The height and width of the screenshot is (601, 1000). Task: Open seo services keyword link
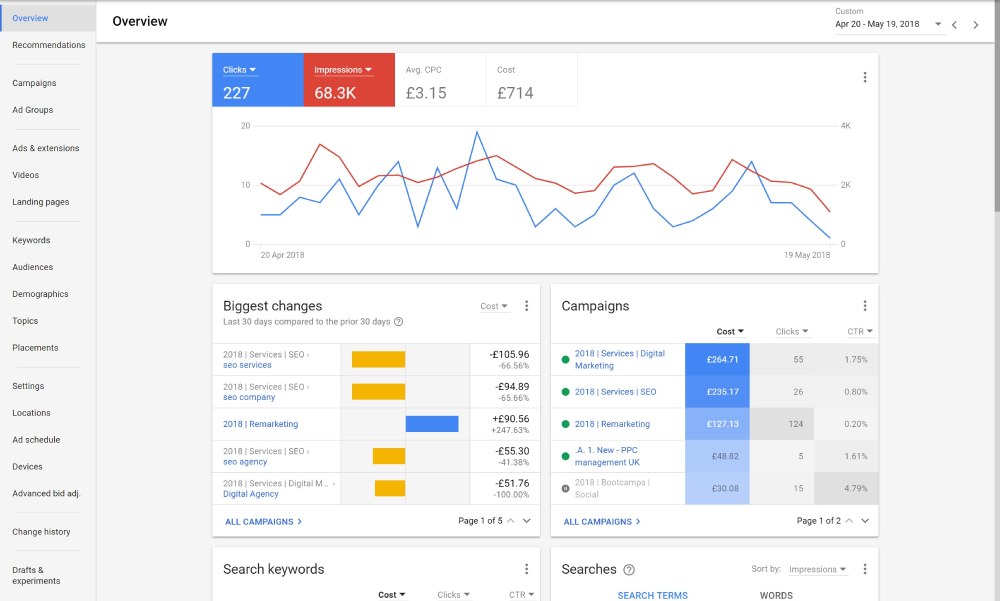pos(247,366)
